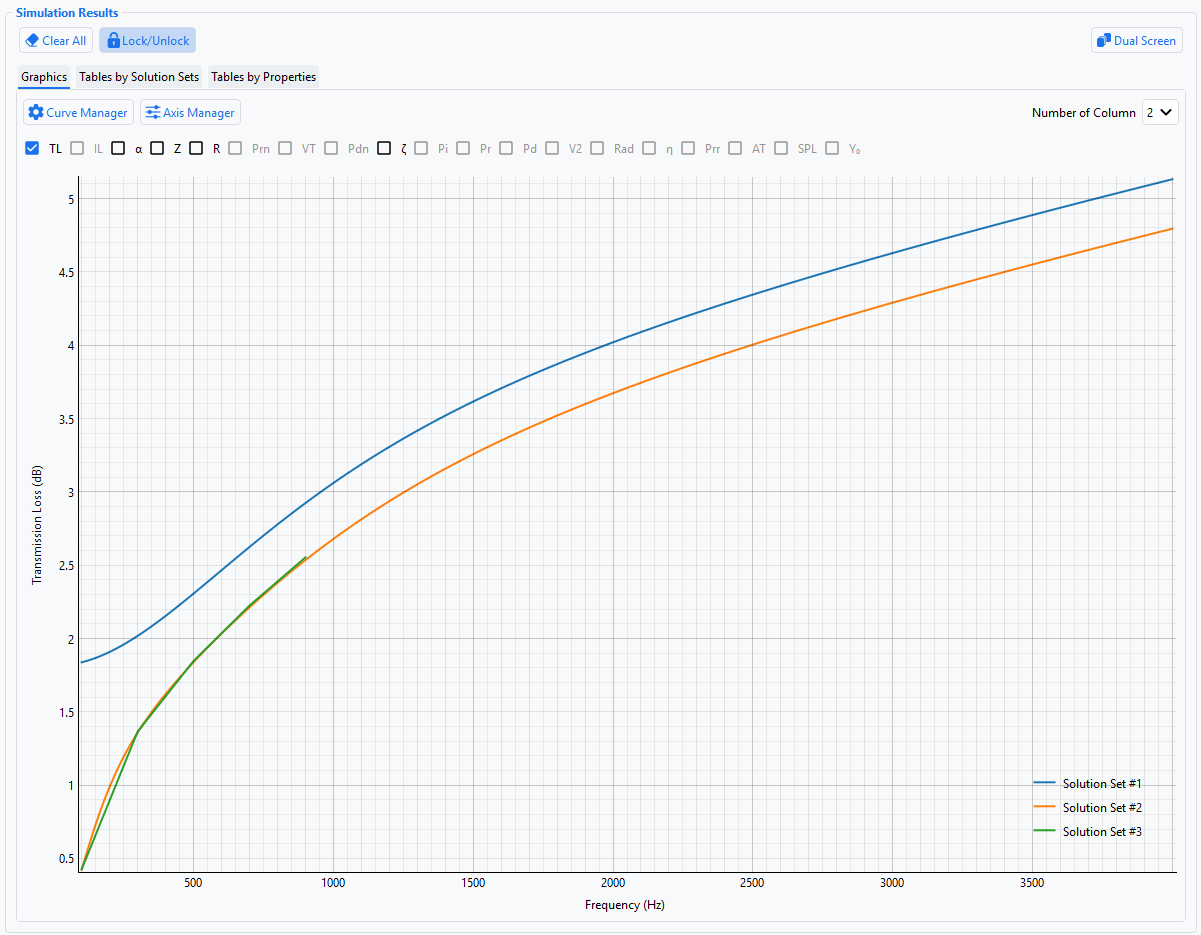1201x935 pixels.
Task: Click the Axis Manager button label
Action: [199, 113]
